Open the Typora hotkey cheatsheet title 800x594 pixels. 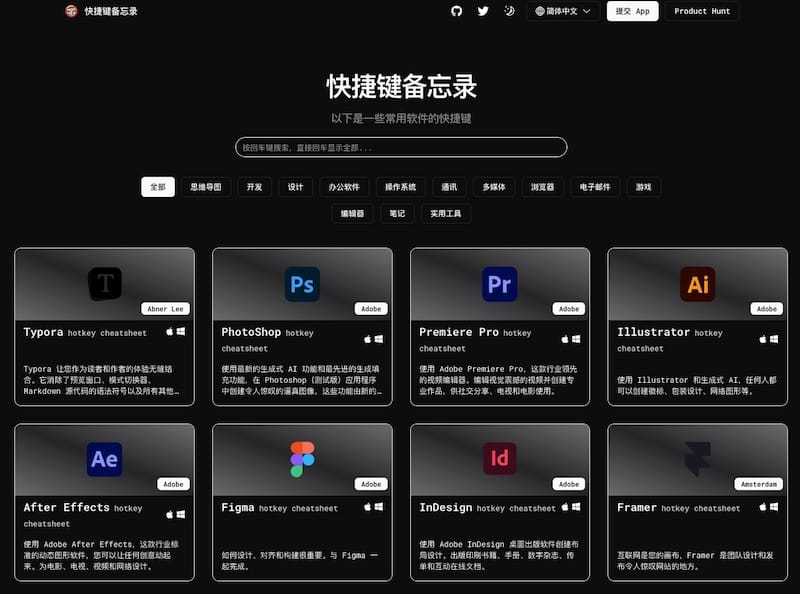pyautogui.click(x=85, y=332)
